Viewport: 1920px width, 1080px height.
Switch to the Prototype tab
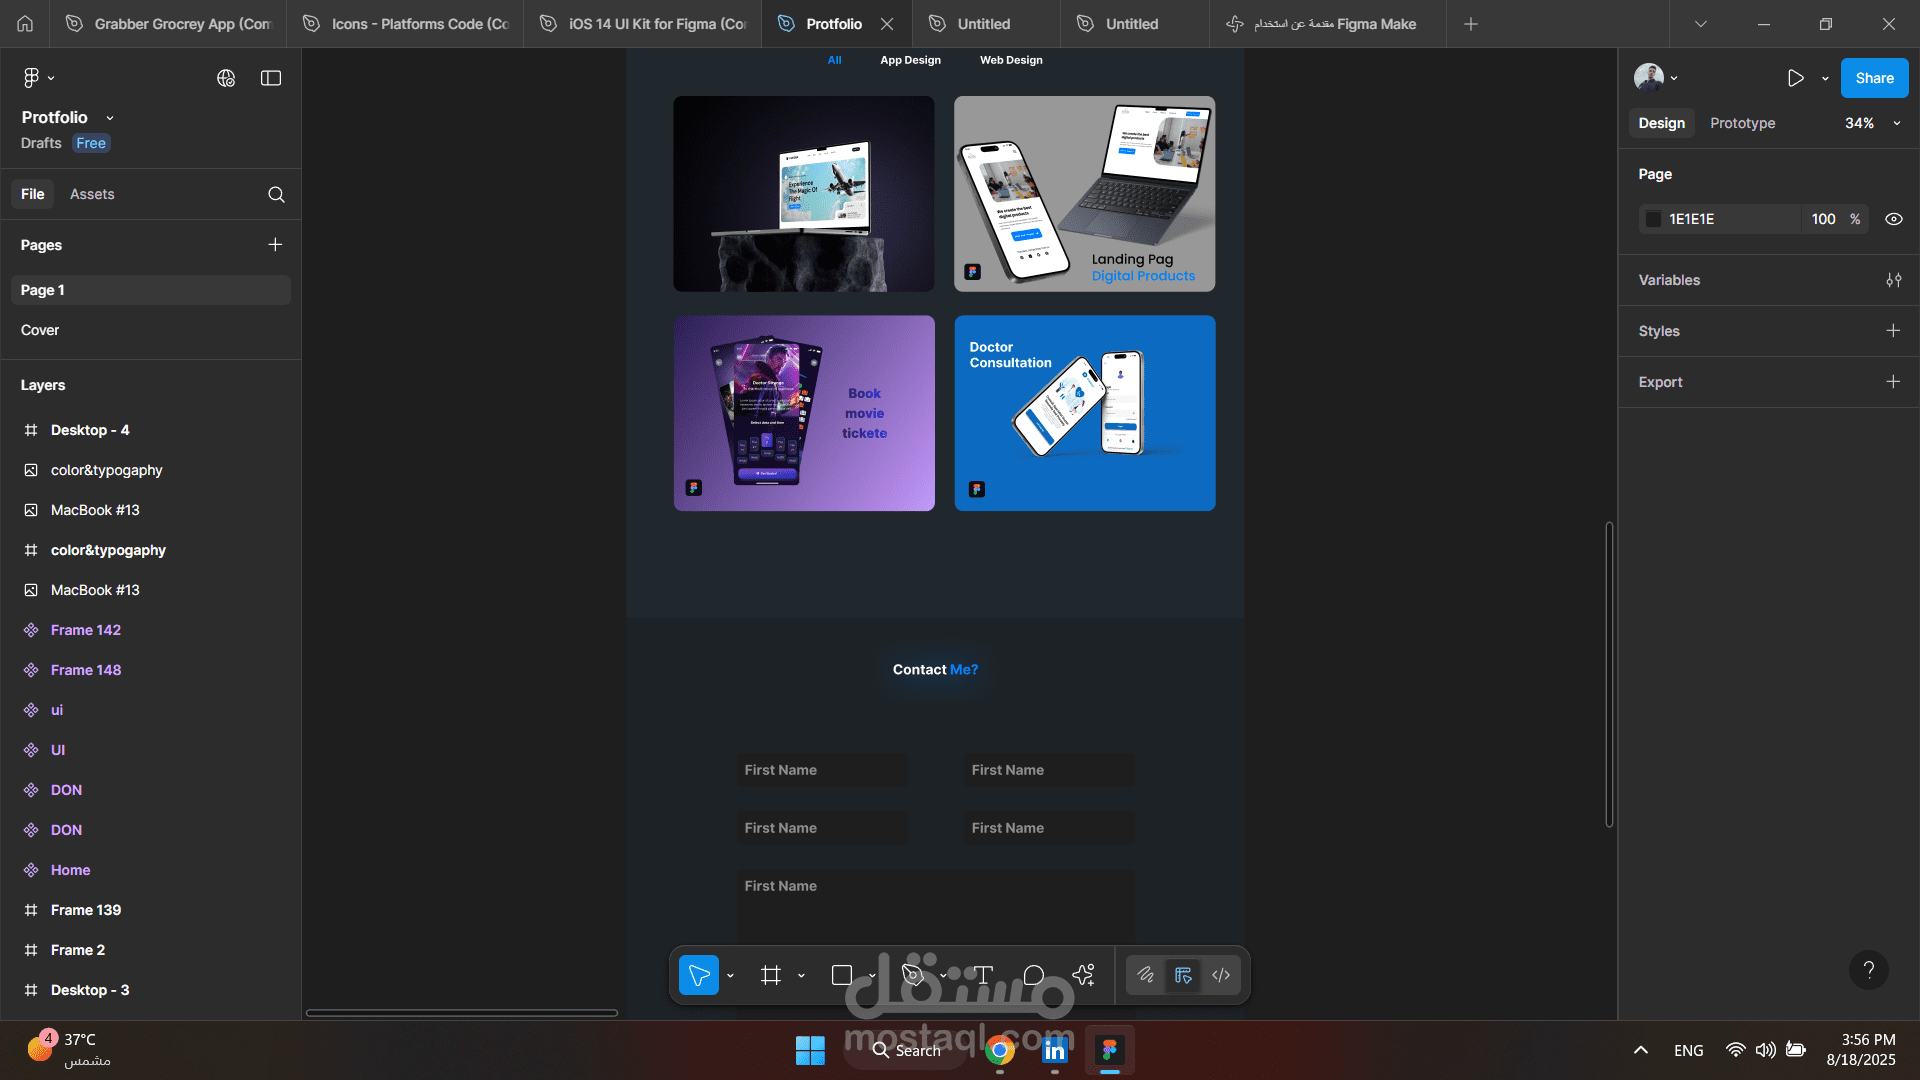[x=1742, y=123]
